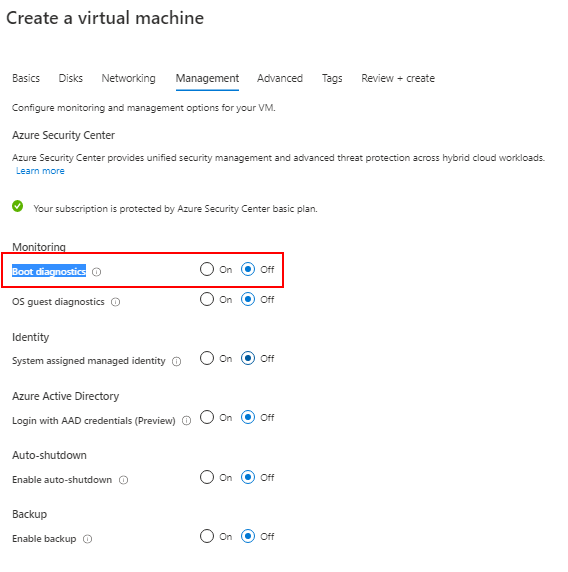568x572 pixels.
Task: Turn Boot diagnostics On
Action: (207, 270)
